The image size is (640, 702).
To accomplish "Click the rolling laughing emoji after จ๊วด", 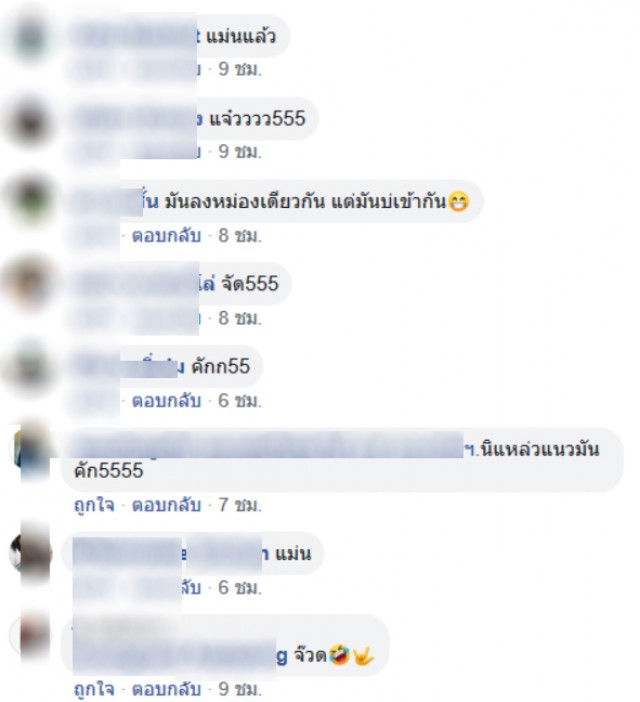I will point(339,656).
